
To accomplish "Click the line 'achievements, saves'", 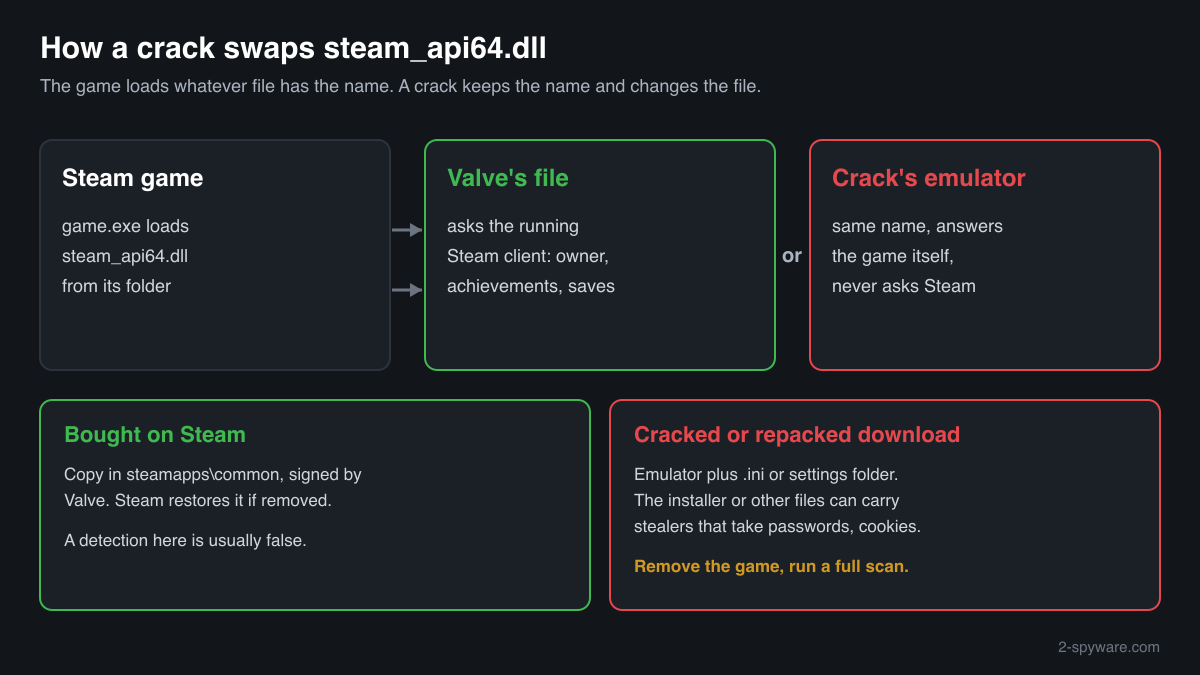I will click(531, 286).
